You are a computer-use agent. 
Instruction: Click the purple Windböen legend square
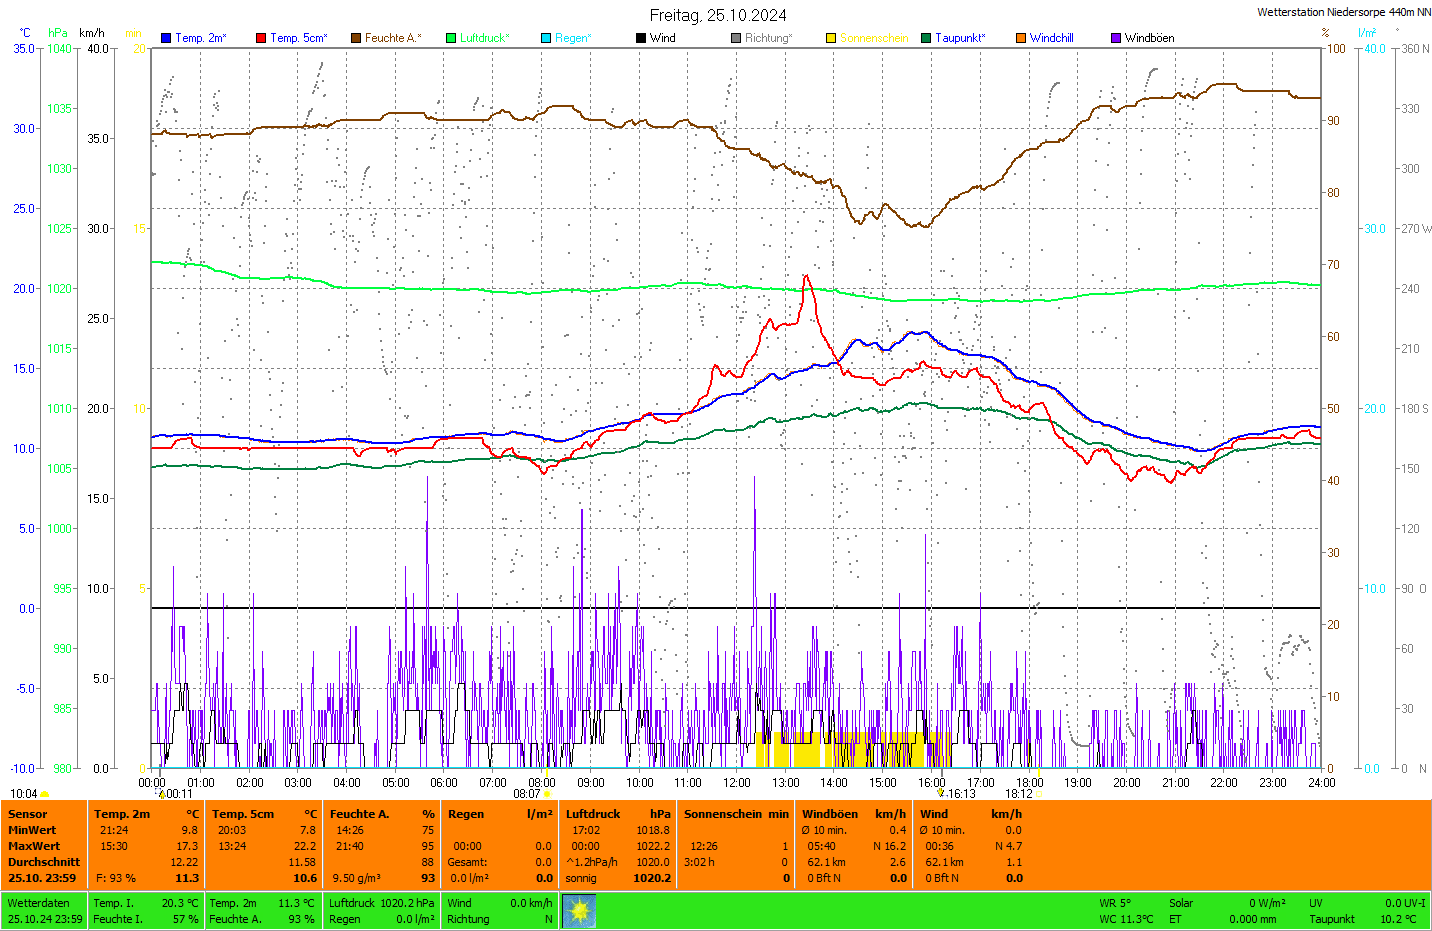coord(1116,38)
